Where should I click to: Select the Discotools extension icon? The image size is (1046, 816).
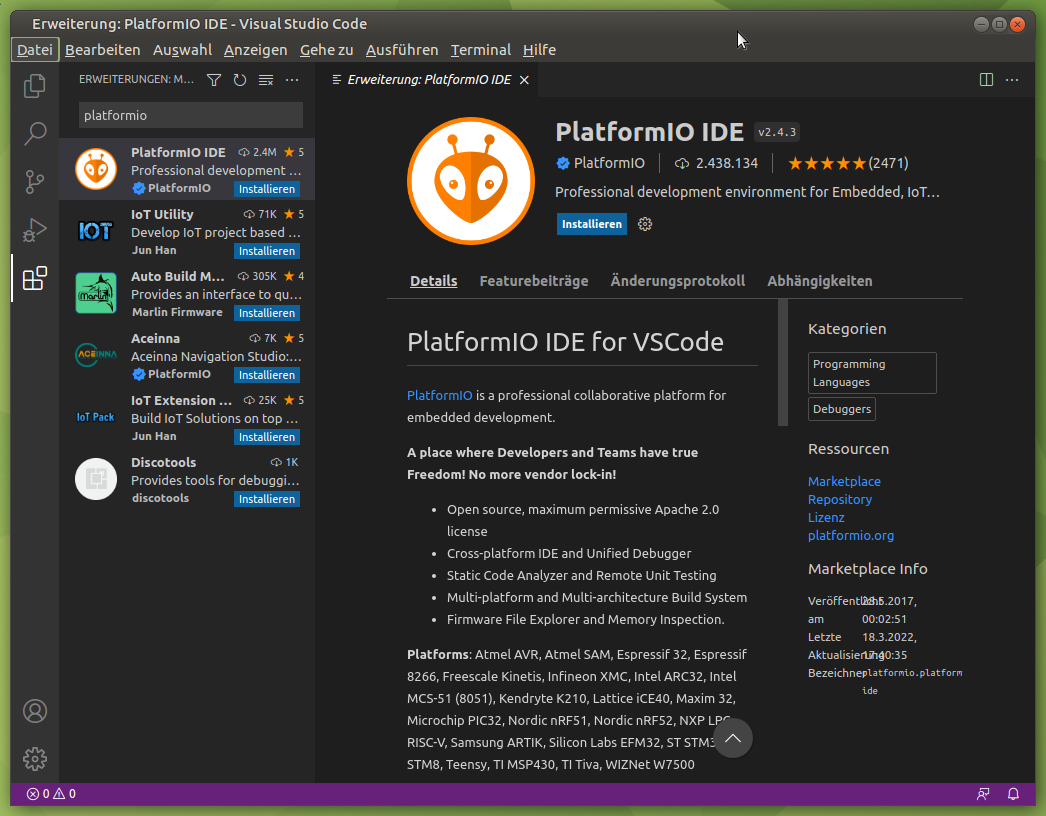(96, 479)
